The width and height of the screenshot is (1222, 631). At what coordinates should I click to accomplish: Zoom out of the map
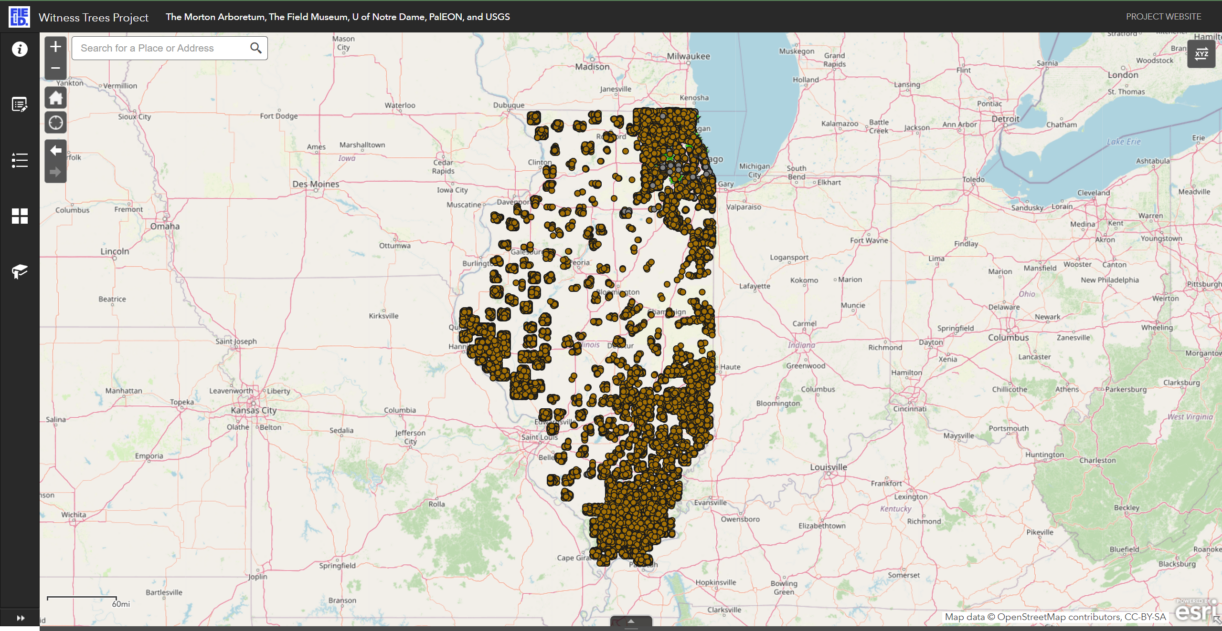(56, 68)
